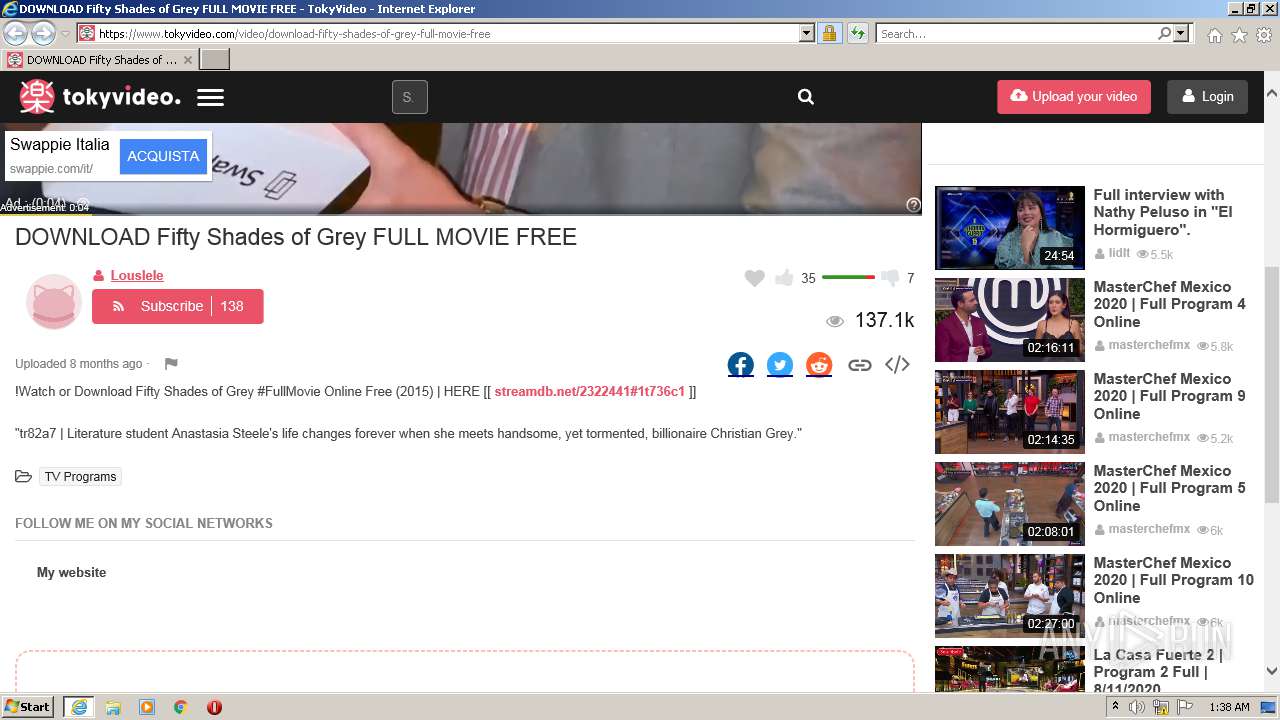
Task: Give a thumbs up to the video
Action: click(784, 278)
